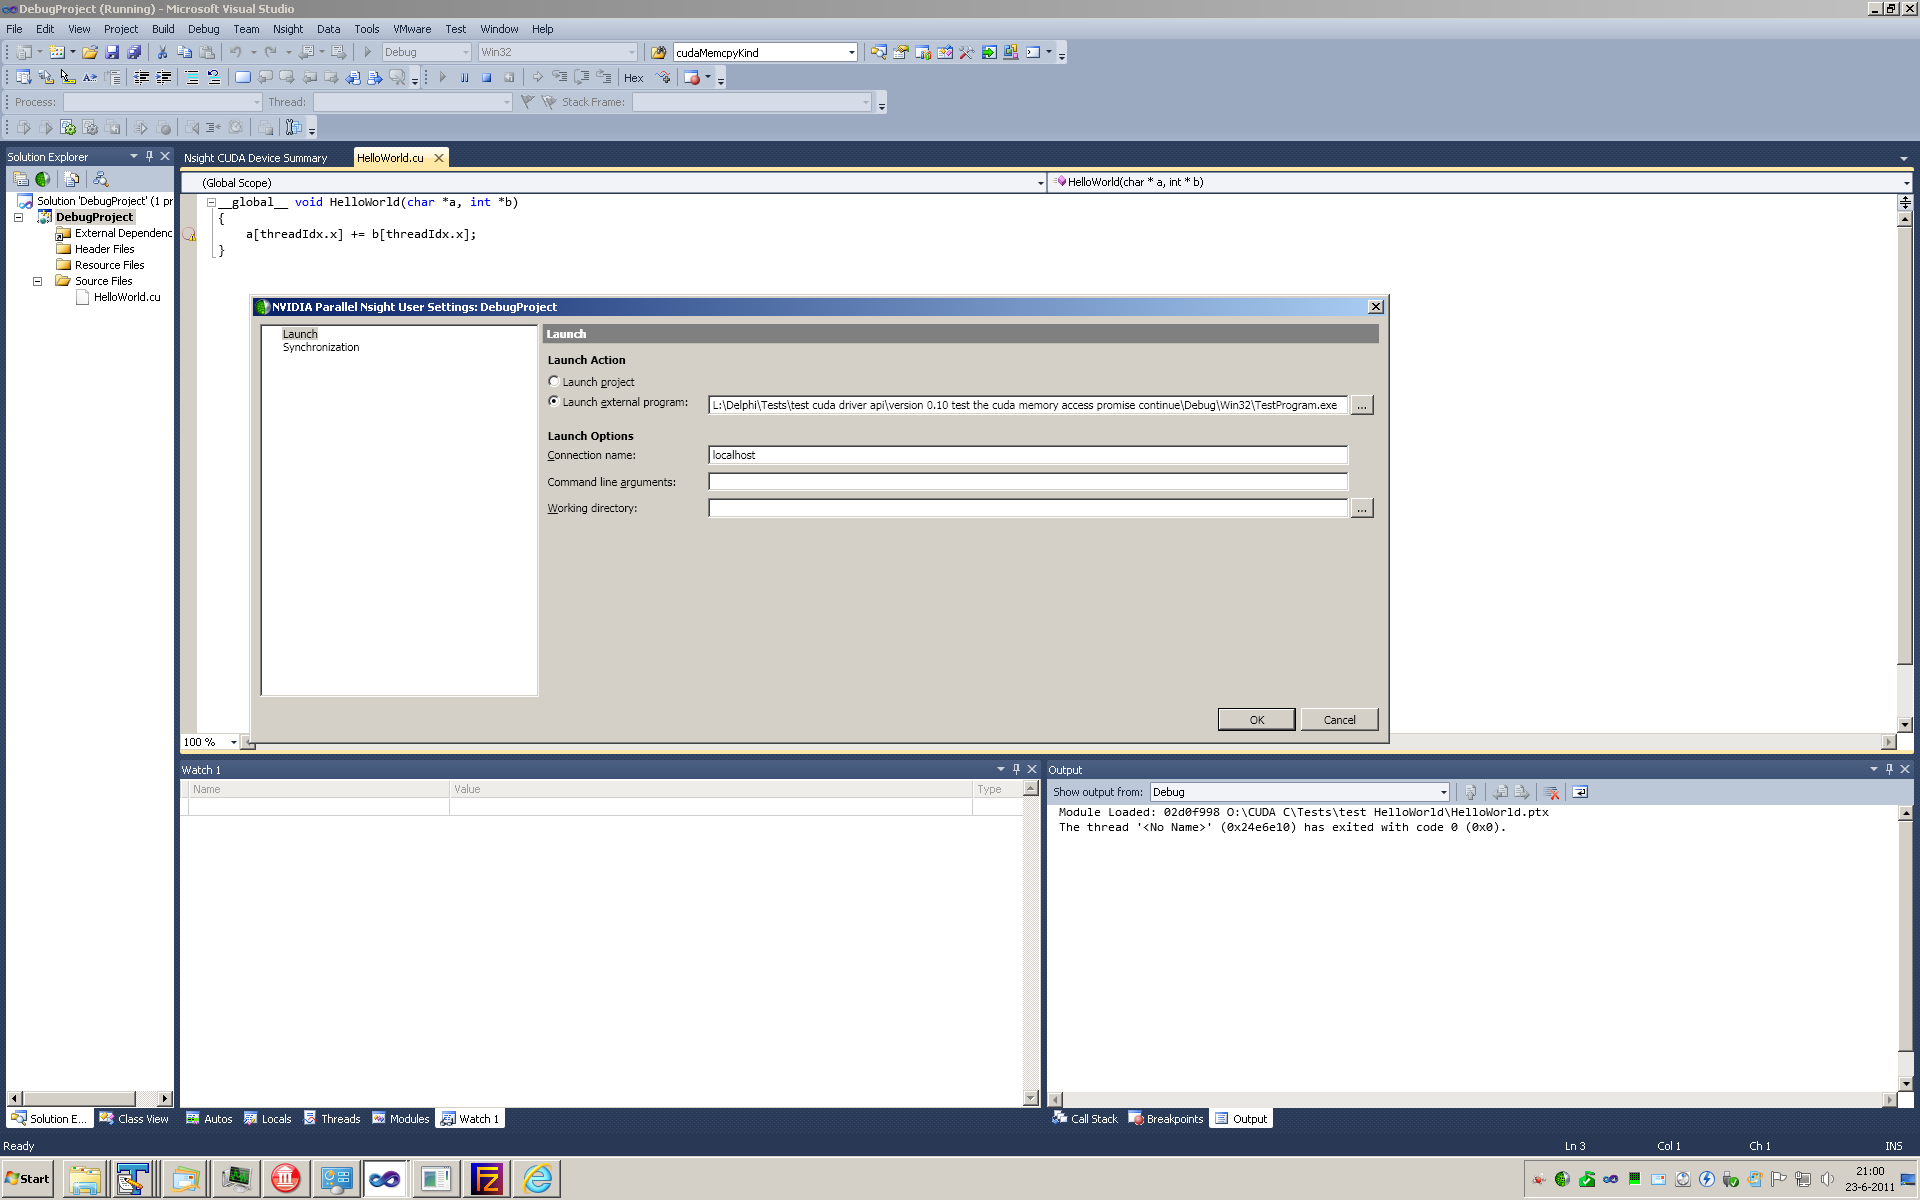The image size is (1920, 1200).
Task: Open the cudaMemcpyKind find combo box
Action: pos(851,52)
